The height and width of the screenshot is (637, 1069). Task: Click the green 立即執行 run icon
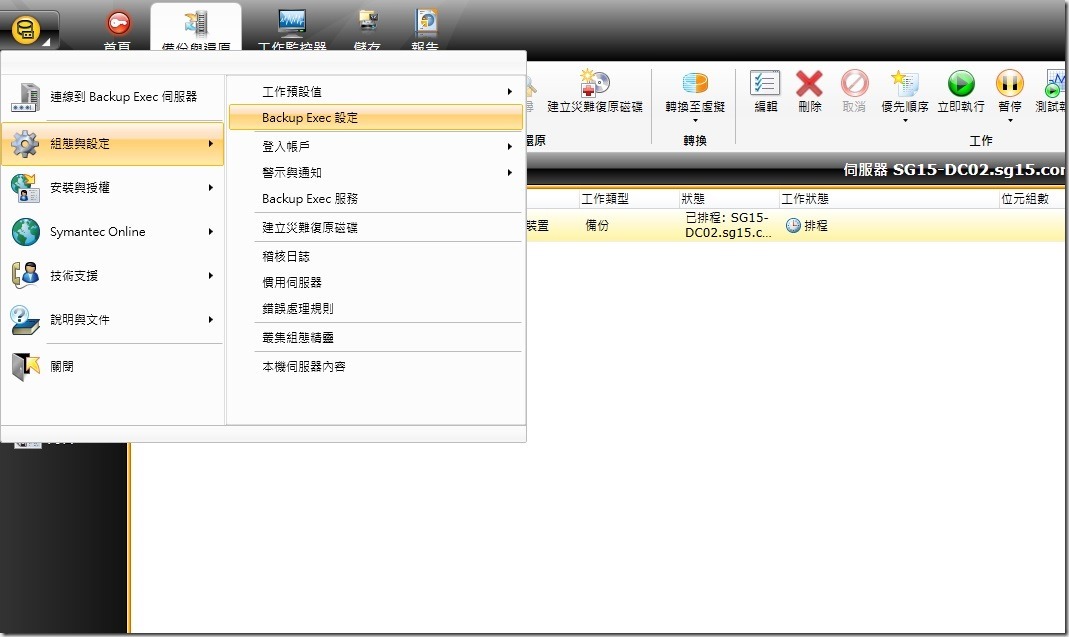[x=961, y=83]
